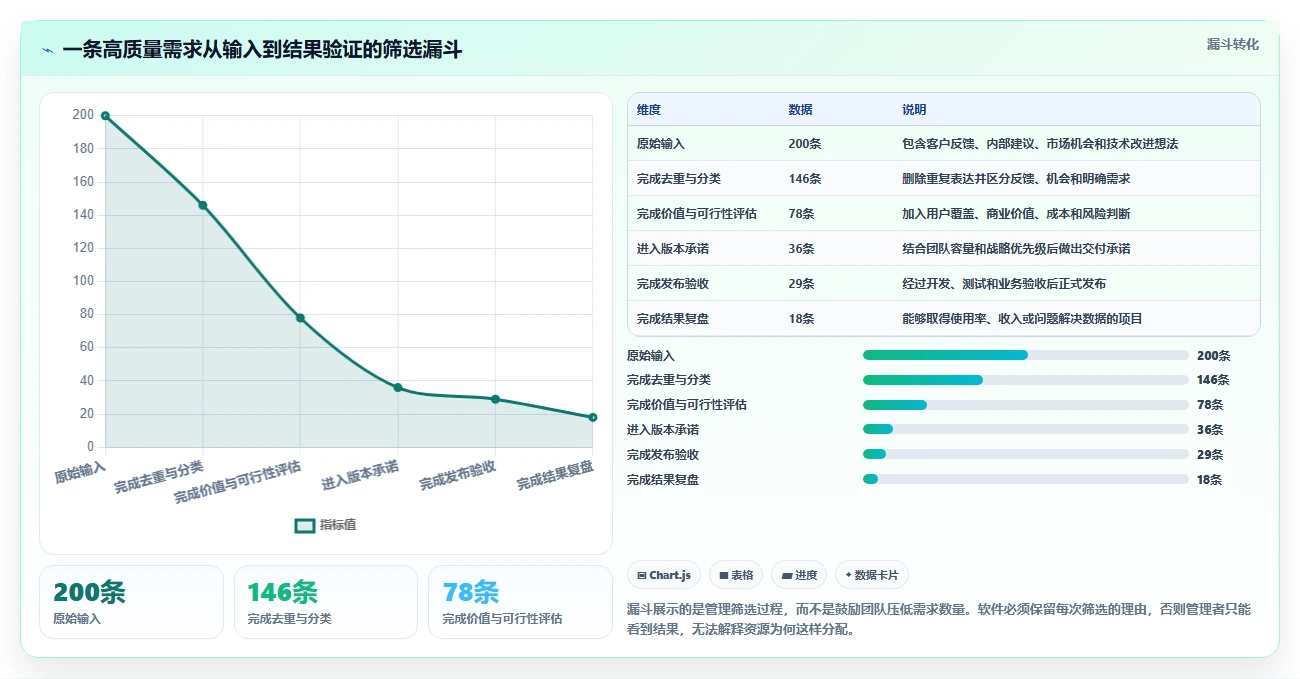Click the 数据 column header
Screen dimensions: 1300x679
pos(837,110)
